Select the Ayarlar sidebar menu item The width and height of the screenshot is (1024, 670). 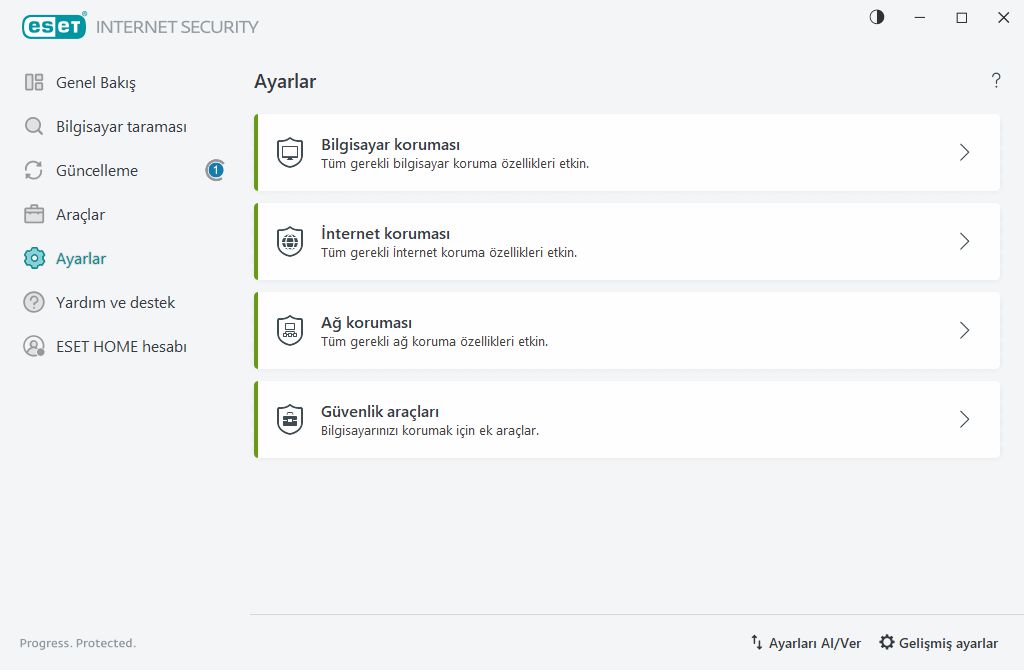point(80,258)
